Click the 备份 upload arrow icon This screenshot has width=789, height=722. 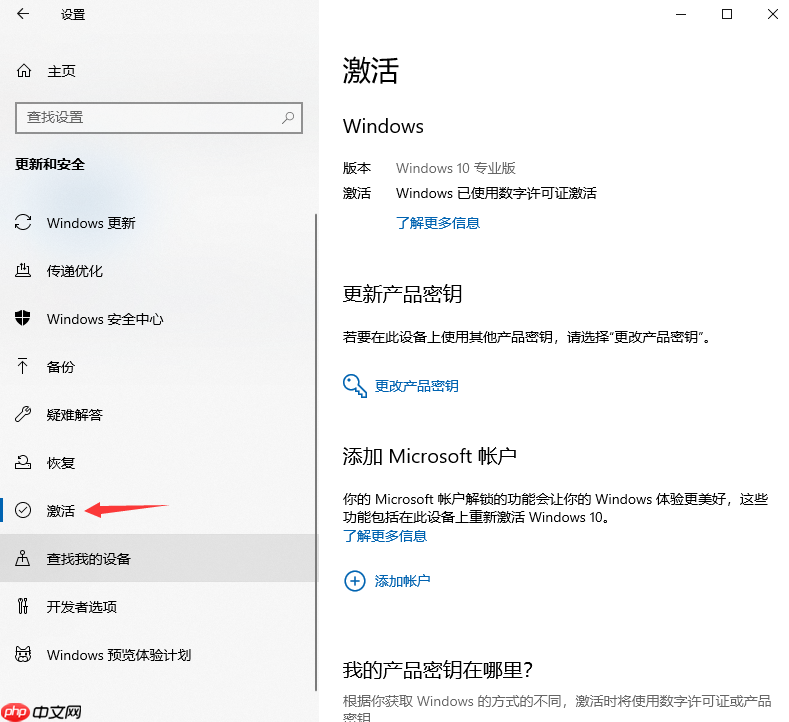coord(23,366)
